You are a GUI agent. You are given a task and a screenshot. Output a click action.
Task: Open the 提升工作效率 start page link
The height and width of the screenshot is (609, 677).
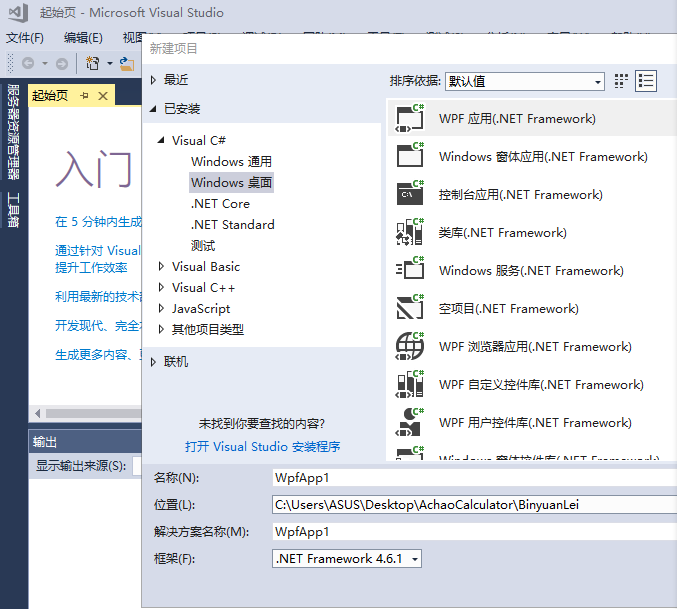[x=91, y=268]
